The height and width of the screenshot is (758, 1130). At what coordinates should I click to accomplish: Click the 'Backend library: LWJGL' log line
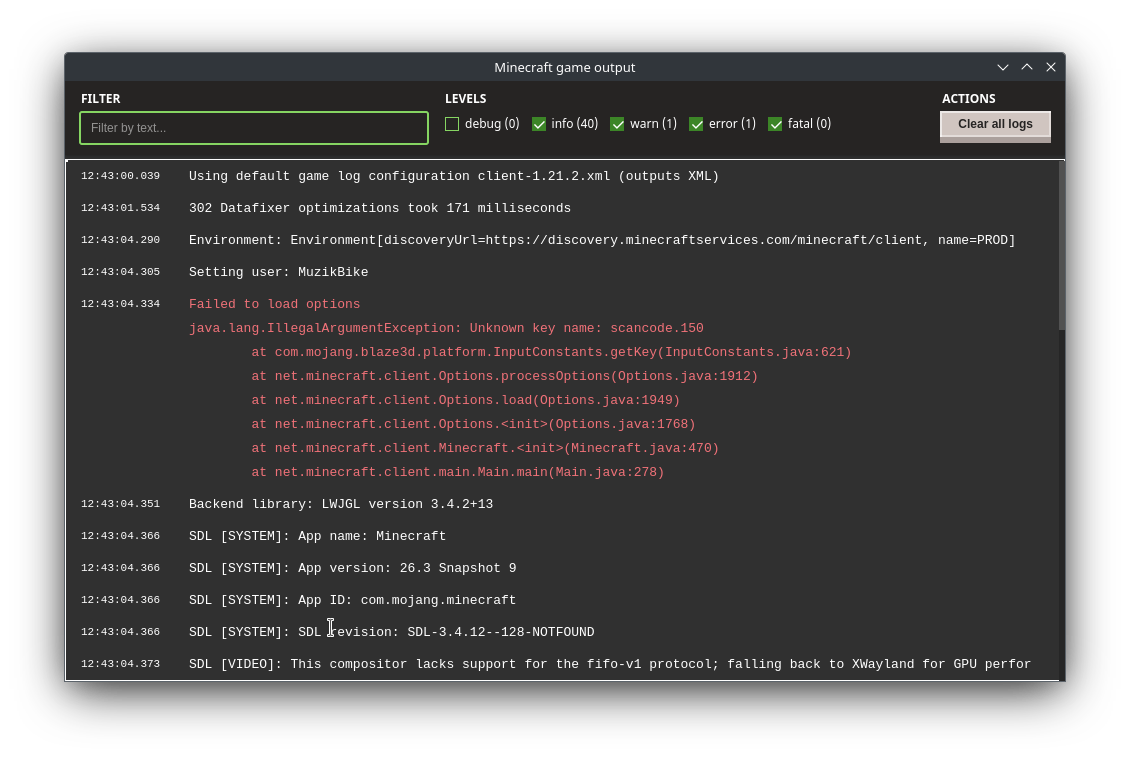[x=341, y=504]
